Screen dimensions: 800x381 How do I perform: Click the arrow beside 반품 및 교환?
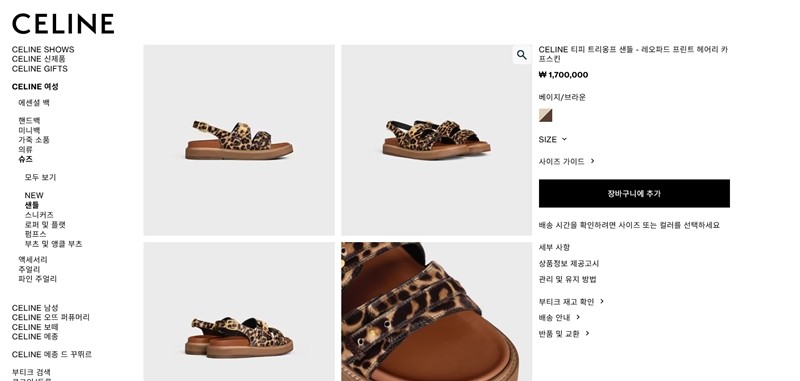pyautogui.click(x=587, y=334)
